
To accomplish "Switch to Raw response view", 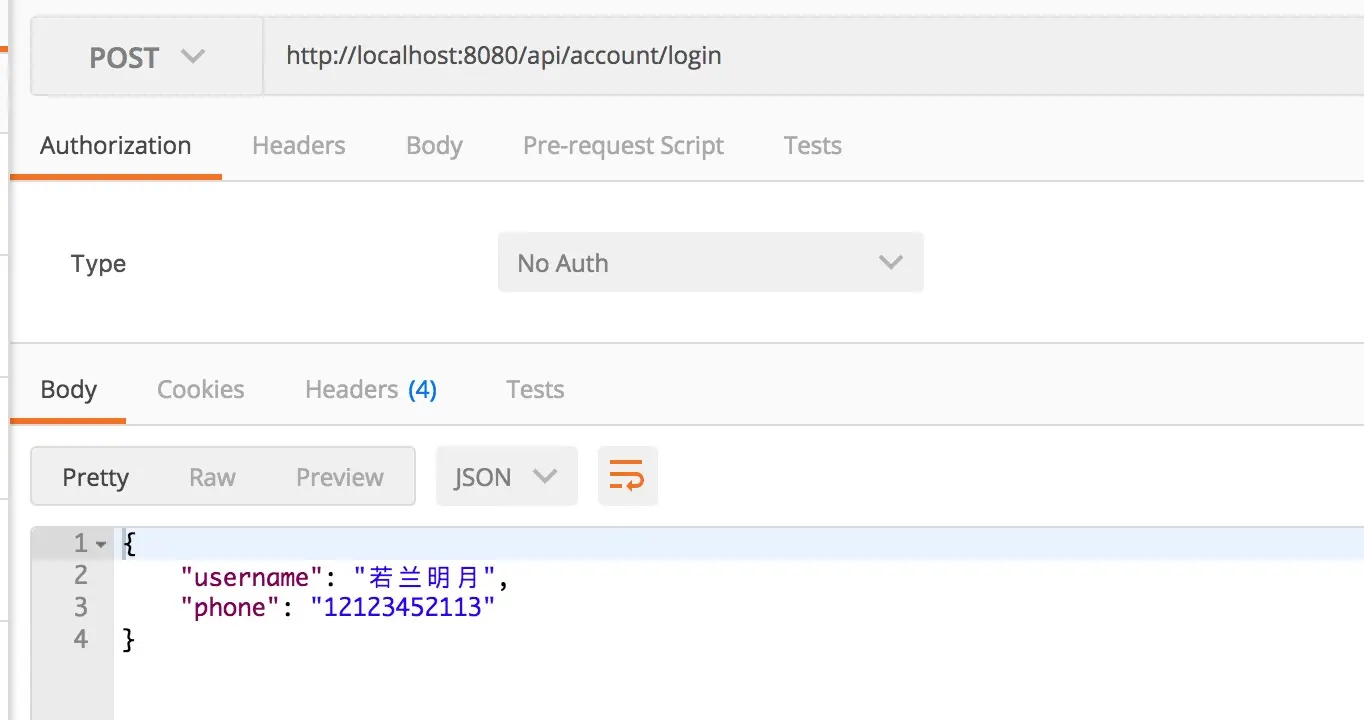I will [x=212, y=477].
